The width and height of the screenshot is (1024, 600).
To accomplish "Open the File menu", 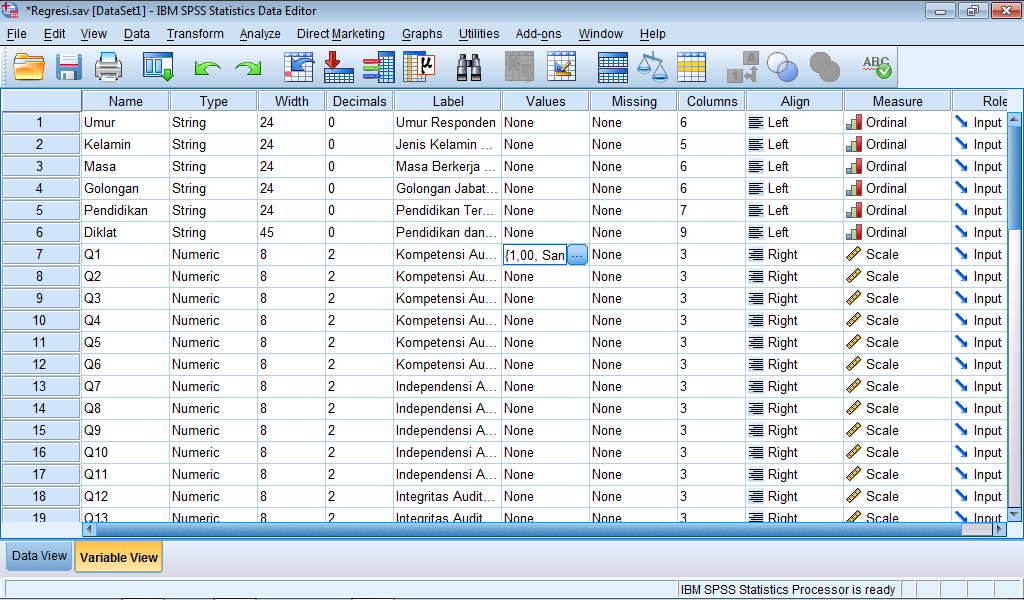I will pyautogui.click(x=16, y=34).
